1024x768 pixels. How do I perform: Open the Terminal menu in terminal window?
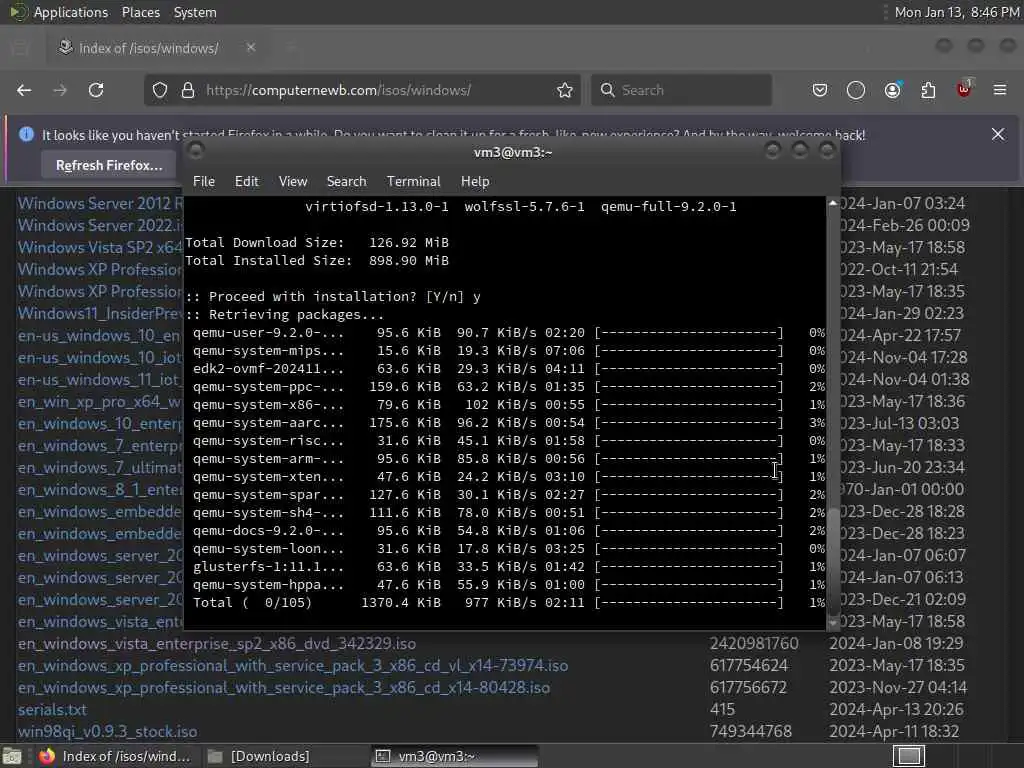pos(413,182)
